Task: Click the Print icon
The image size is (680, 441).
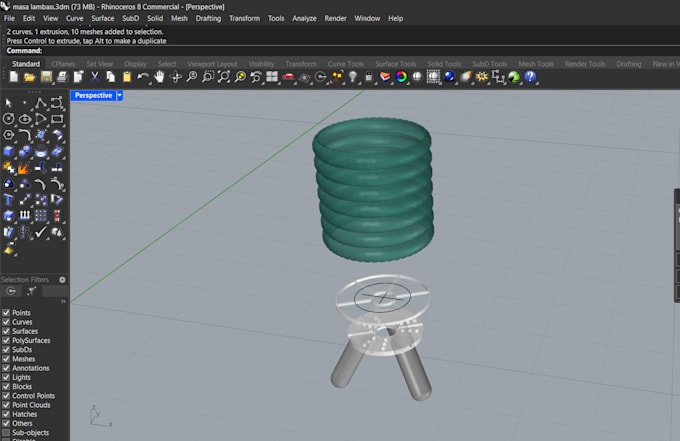Action: 62,77
